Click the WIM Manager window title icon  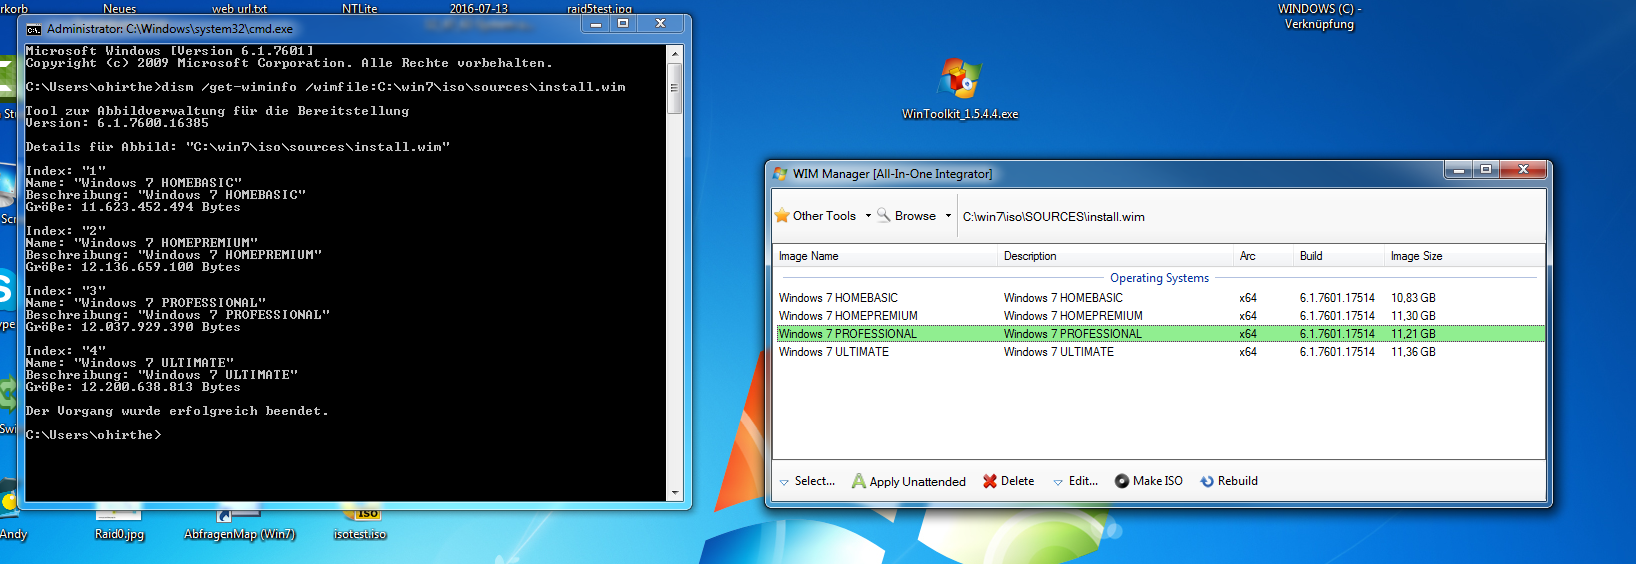pyautogui.click(x=781, y=173)
